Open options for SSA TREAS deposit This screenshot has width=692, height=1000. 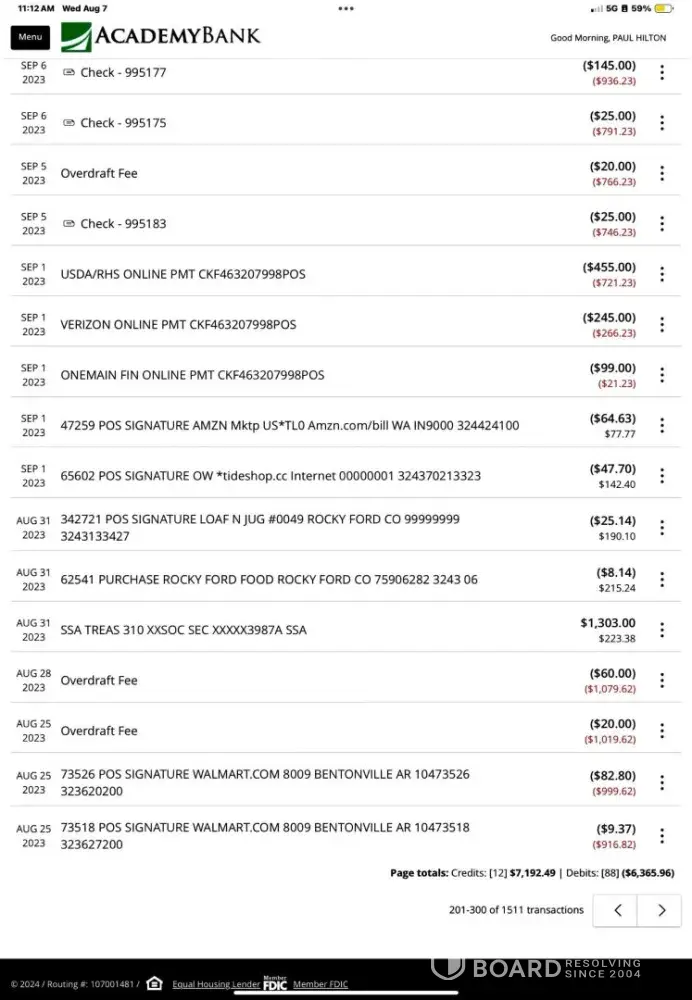(x=662, y=630)
